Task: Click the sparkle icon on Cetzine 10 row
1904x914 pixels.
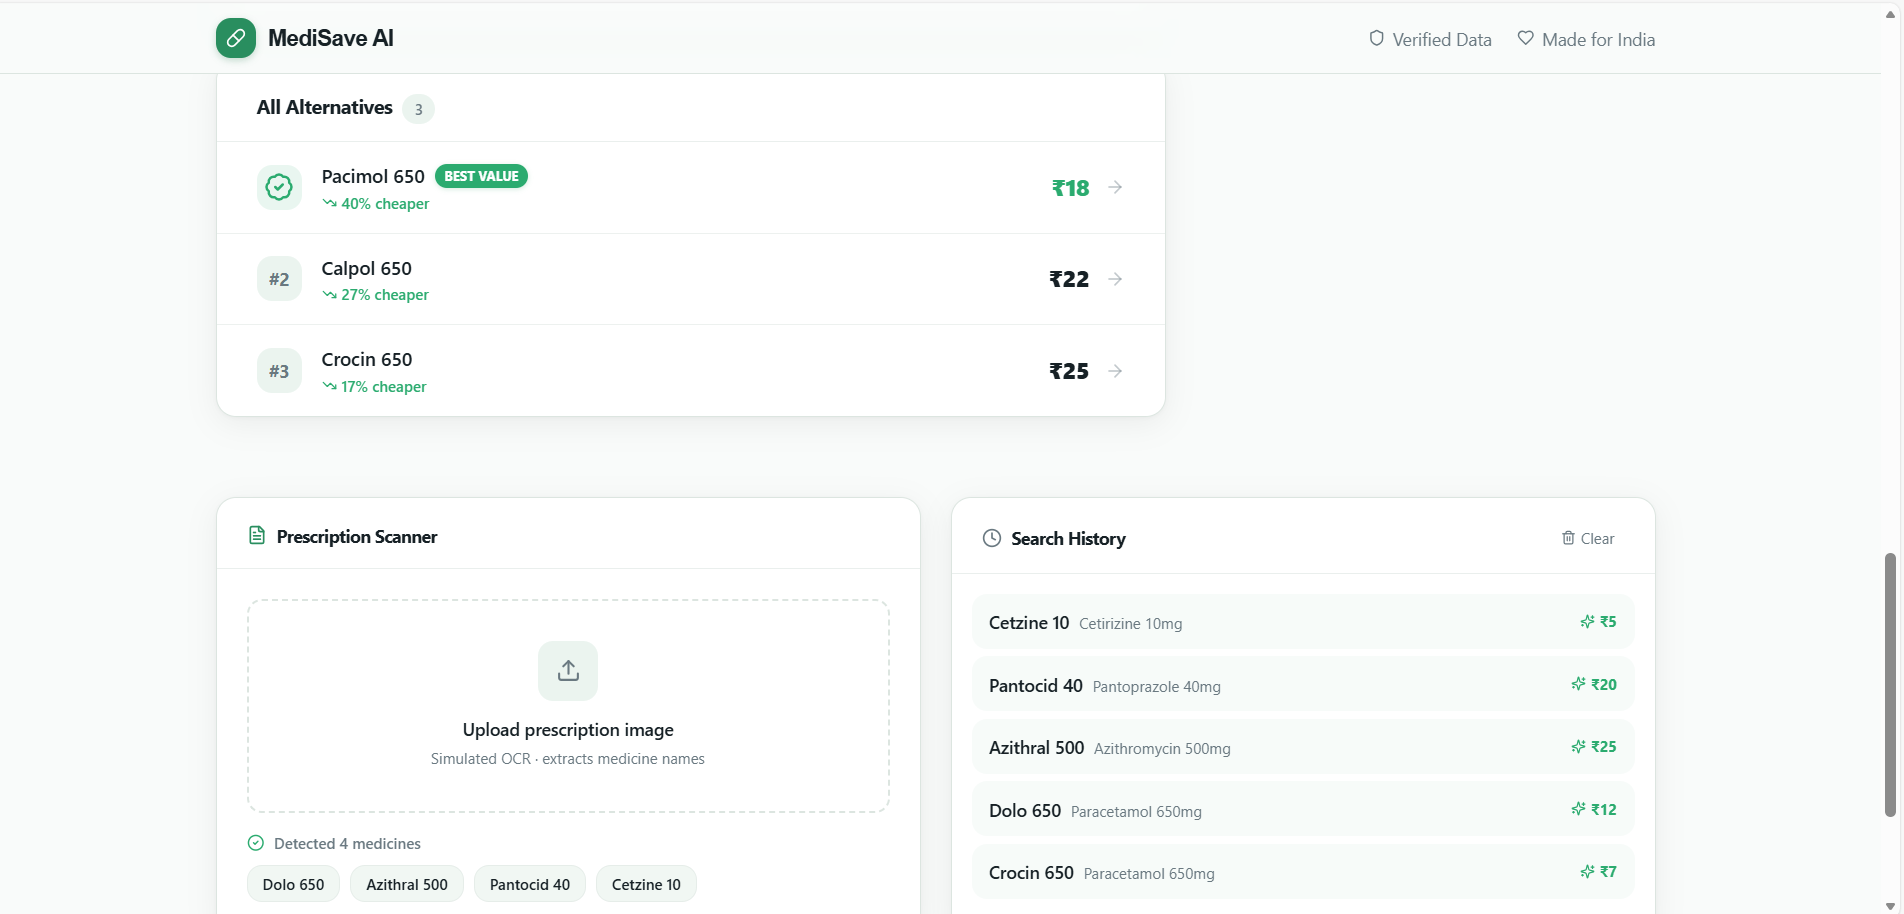Action: click(1587, 622)
